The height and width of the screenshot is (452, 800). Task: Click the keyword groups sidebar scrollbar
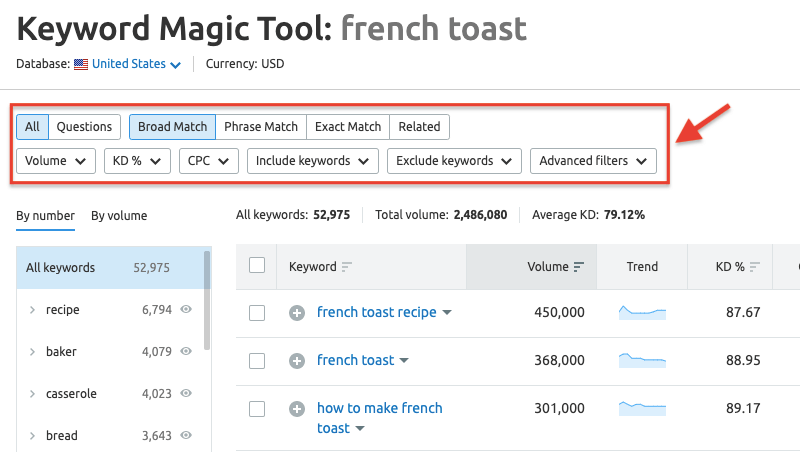[207, 300]
